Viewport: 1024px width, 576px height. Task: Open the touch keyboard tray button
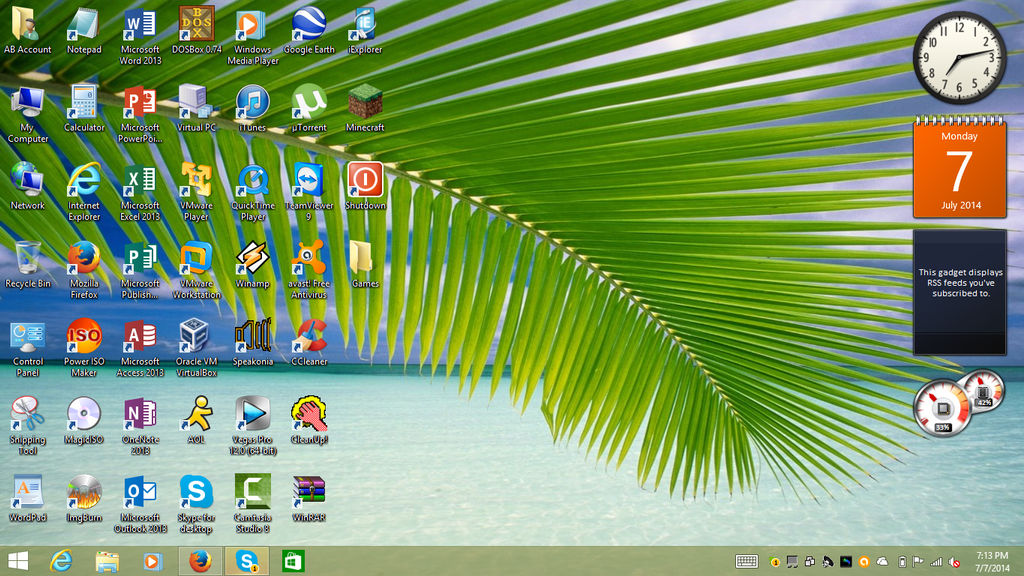point(746,562)
